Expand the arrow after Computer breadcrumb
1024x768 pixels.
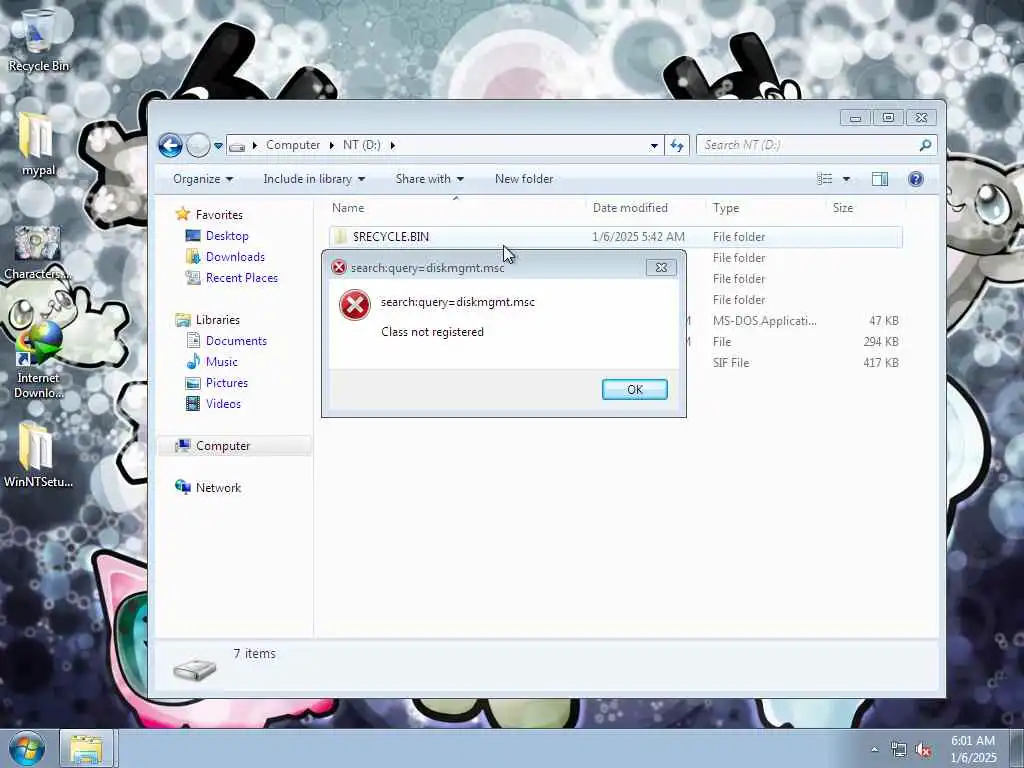click(332, 145)
